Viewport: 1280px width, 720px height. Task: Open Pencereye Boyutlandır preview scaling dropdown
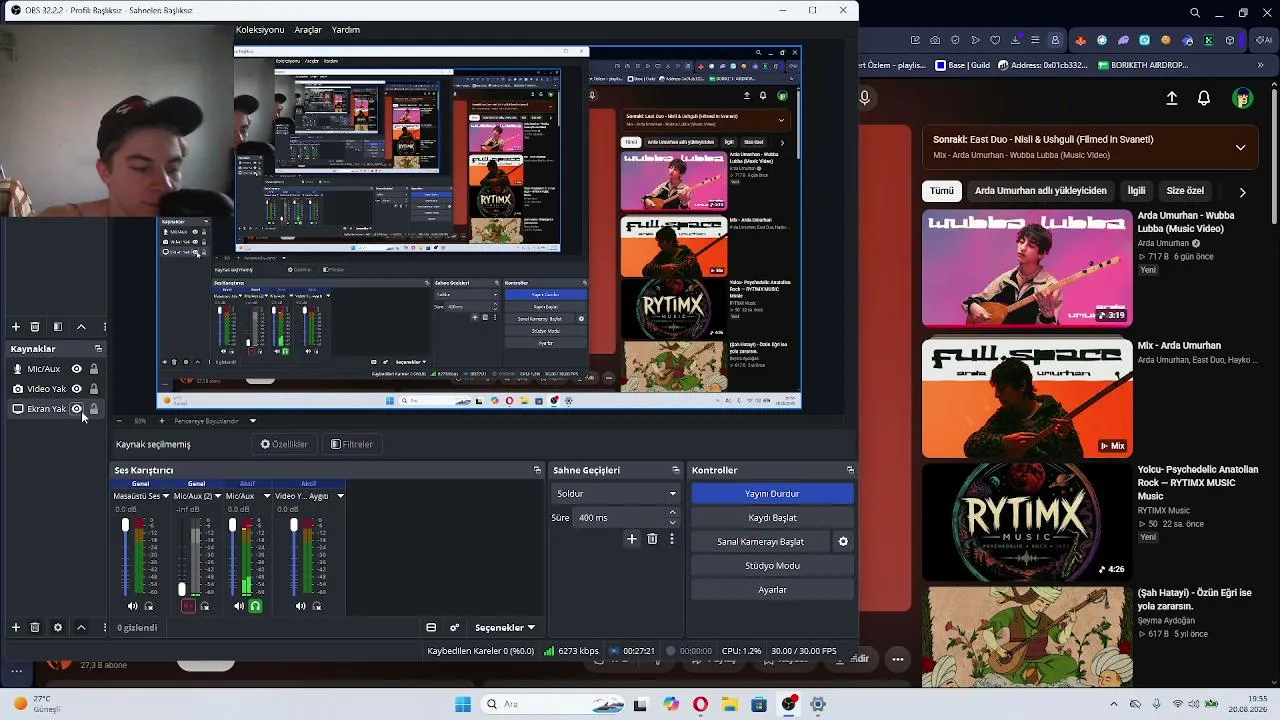pyautogui.click(x=215, y=421)
